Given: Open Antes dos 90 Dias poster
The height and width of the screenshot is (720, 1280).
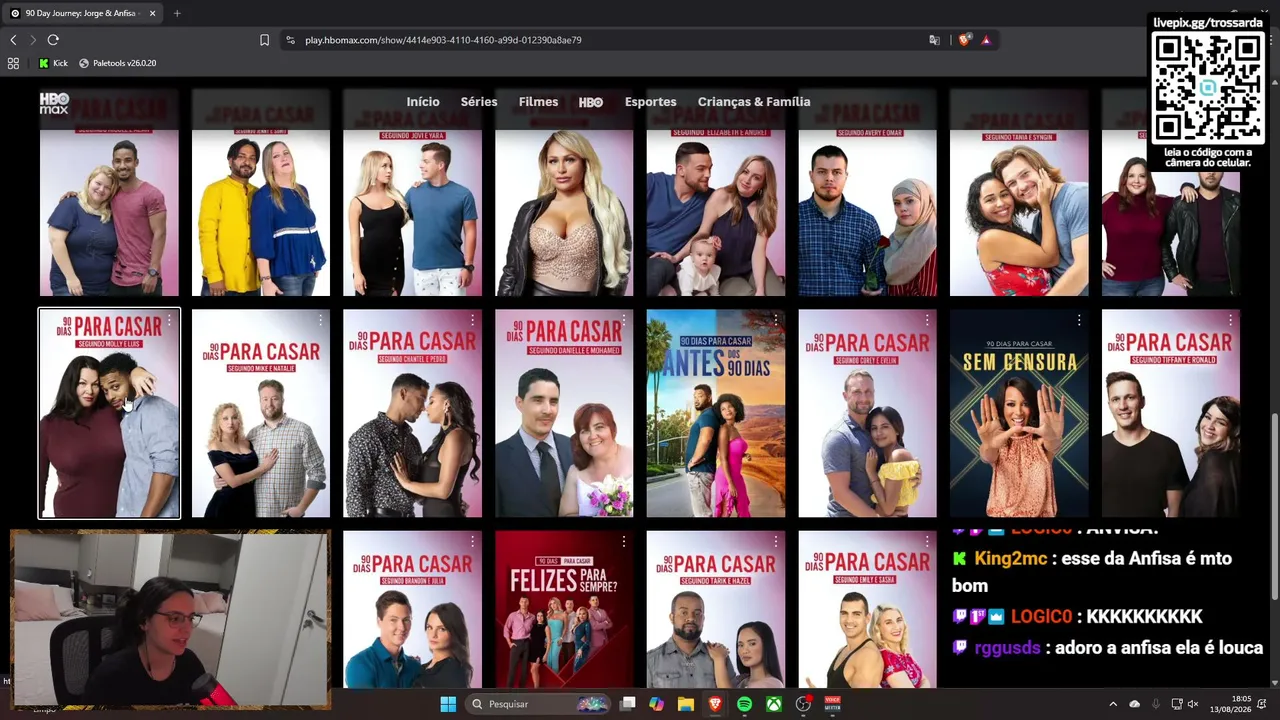Looking at the screenshot, I should click(x=716, y=413).
